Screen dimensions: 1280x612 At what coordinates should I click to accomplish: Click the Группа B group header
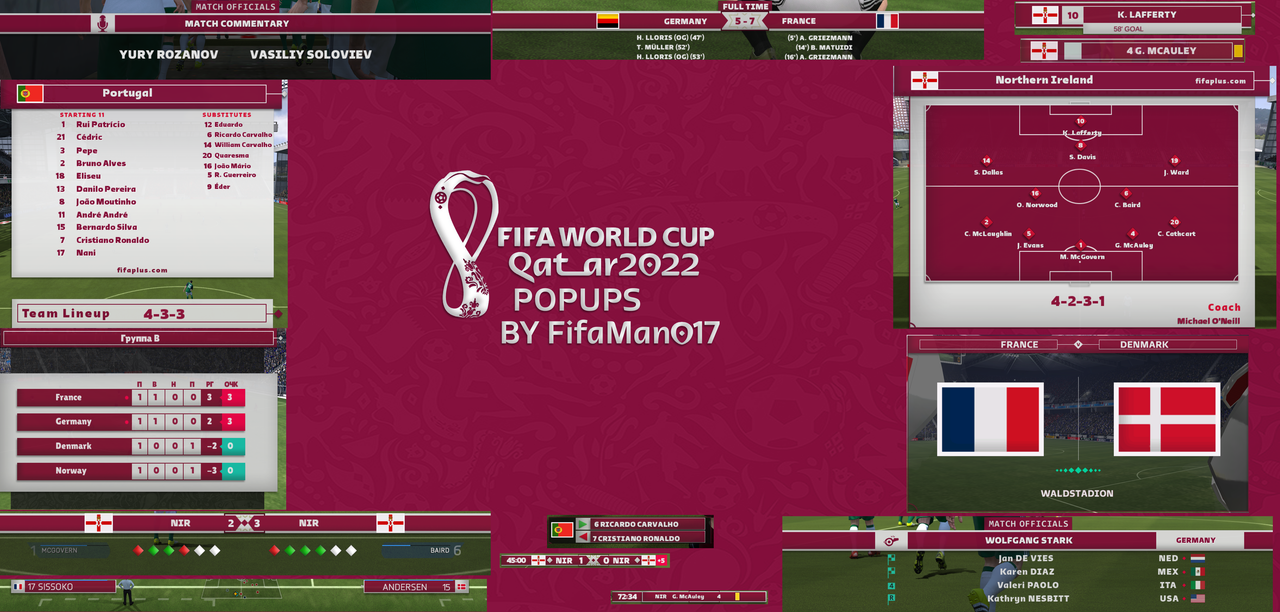(140, 338)
